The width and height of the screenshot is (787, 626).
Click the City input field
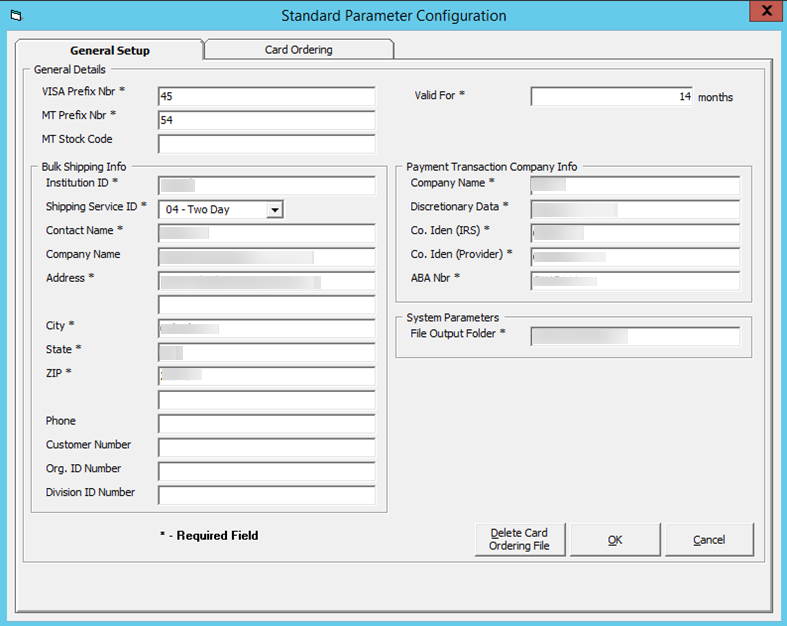(267, 328)
